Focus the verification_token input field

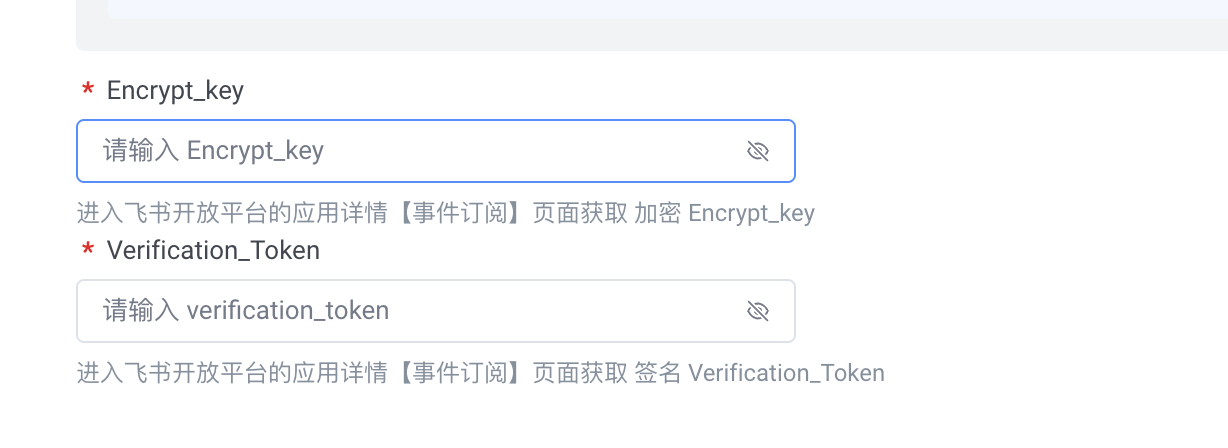tap(420, 311)
